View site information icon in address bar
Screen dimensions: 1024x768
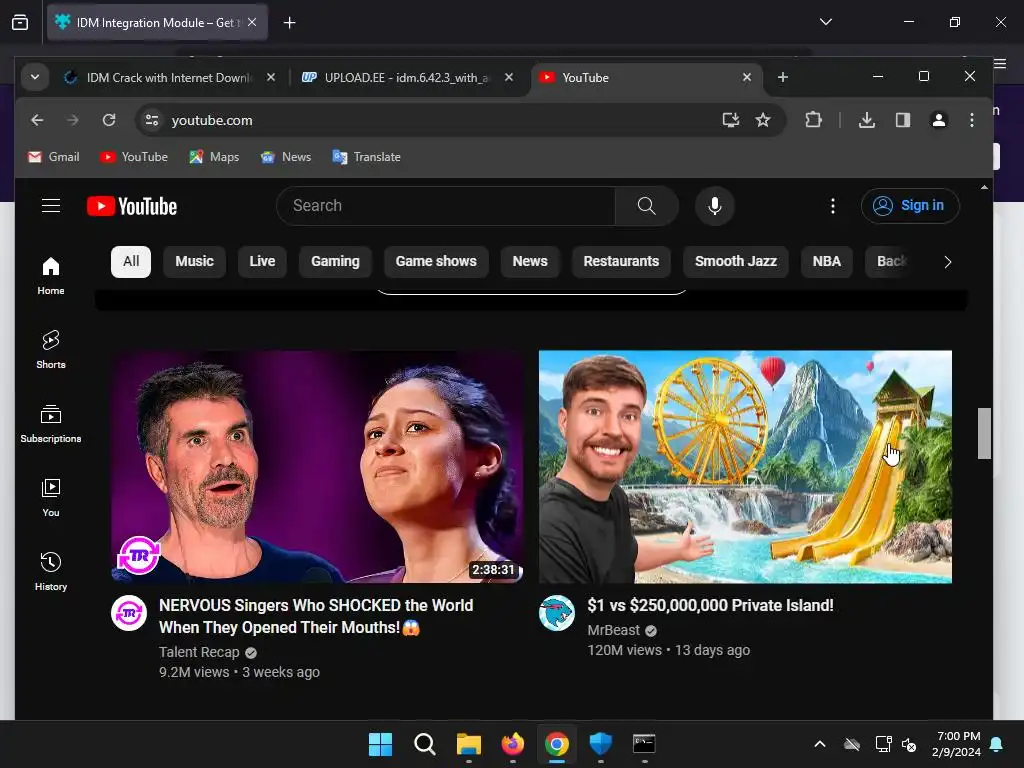(x=152, y=120)
